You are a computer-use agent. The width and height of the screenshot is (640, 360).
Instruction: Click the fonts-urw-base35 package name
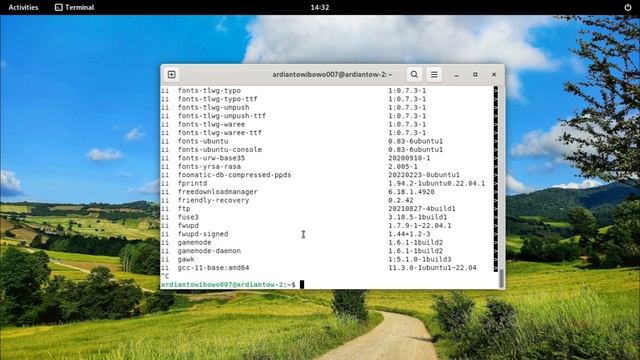(x=211, y=158)
